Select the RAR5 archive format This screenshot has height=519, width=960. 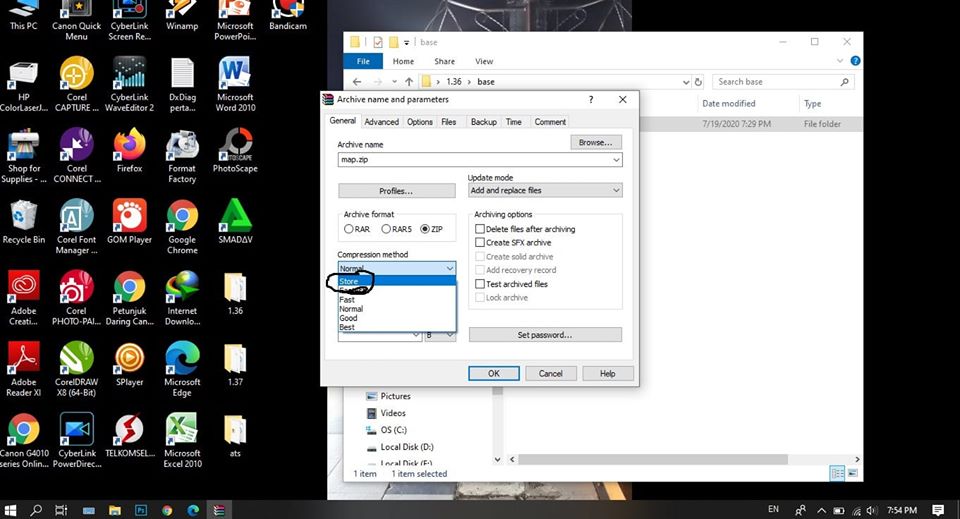pos(396,229)
